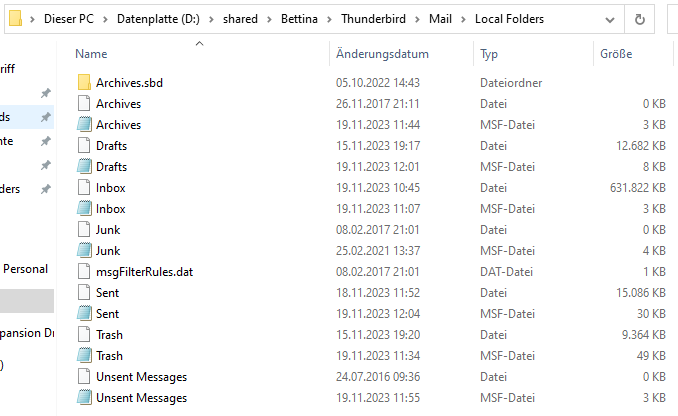
Task: Click the Archives.sbd folder icon
Action: 84,83
